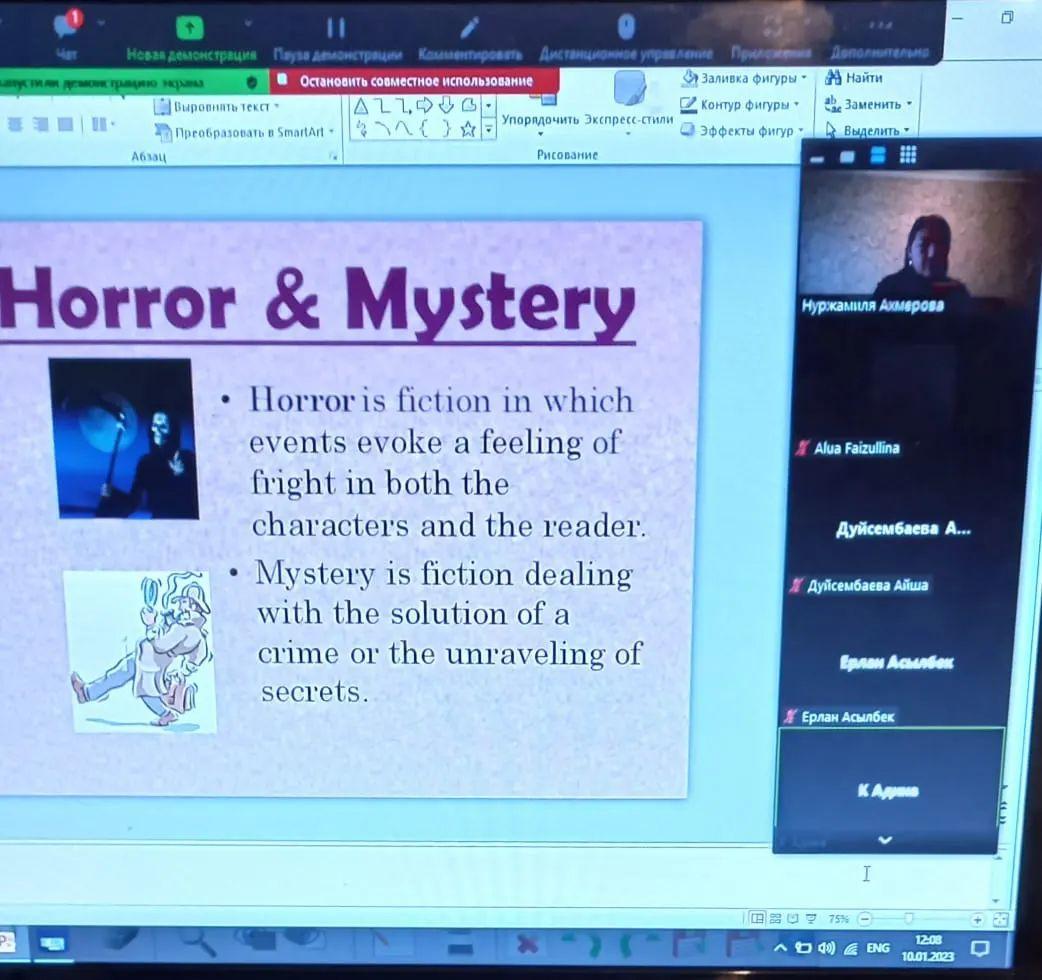This screenshot has height=980, width=1042.
Task: Open the Align Text menu
Action: point(217,106)
